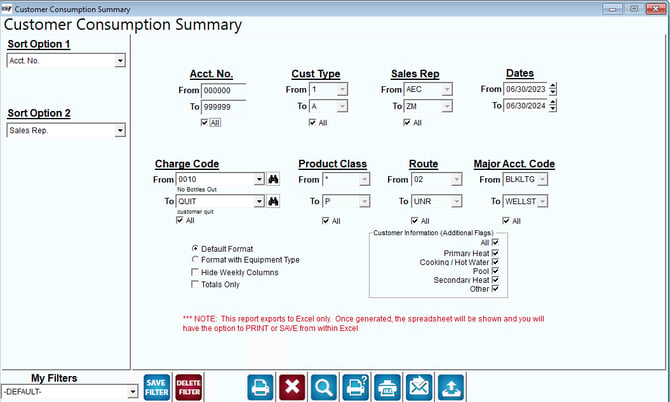Open Major Acct. Code From BLKLTG dropdown
The image size is (670, 402).
[x=542, y=179]
